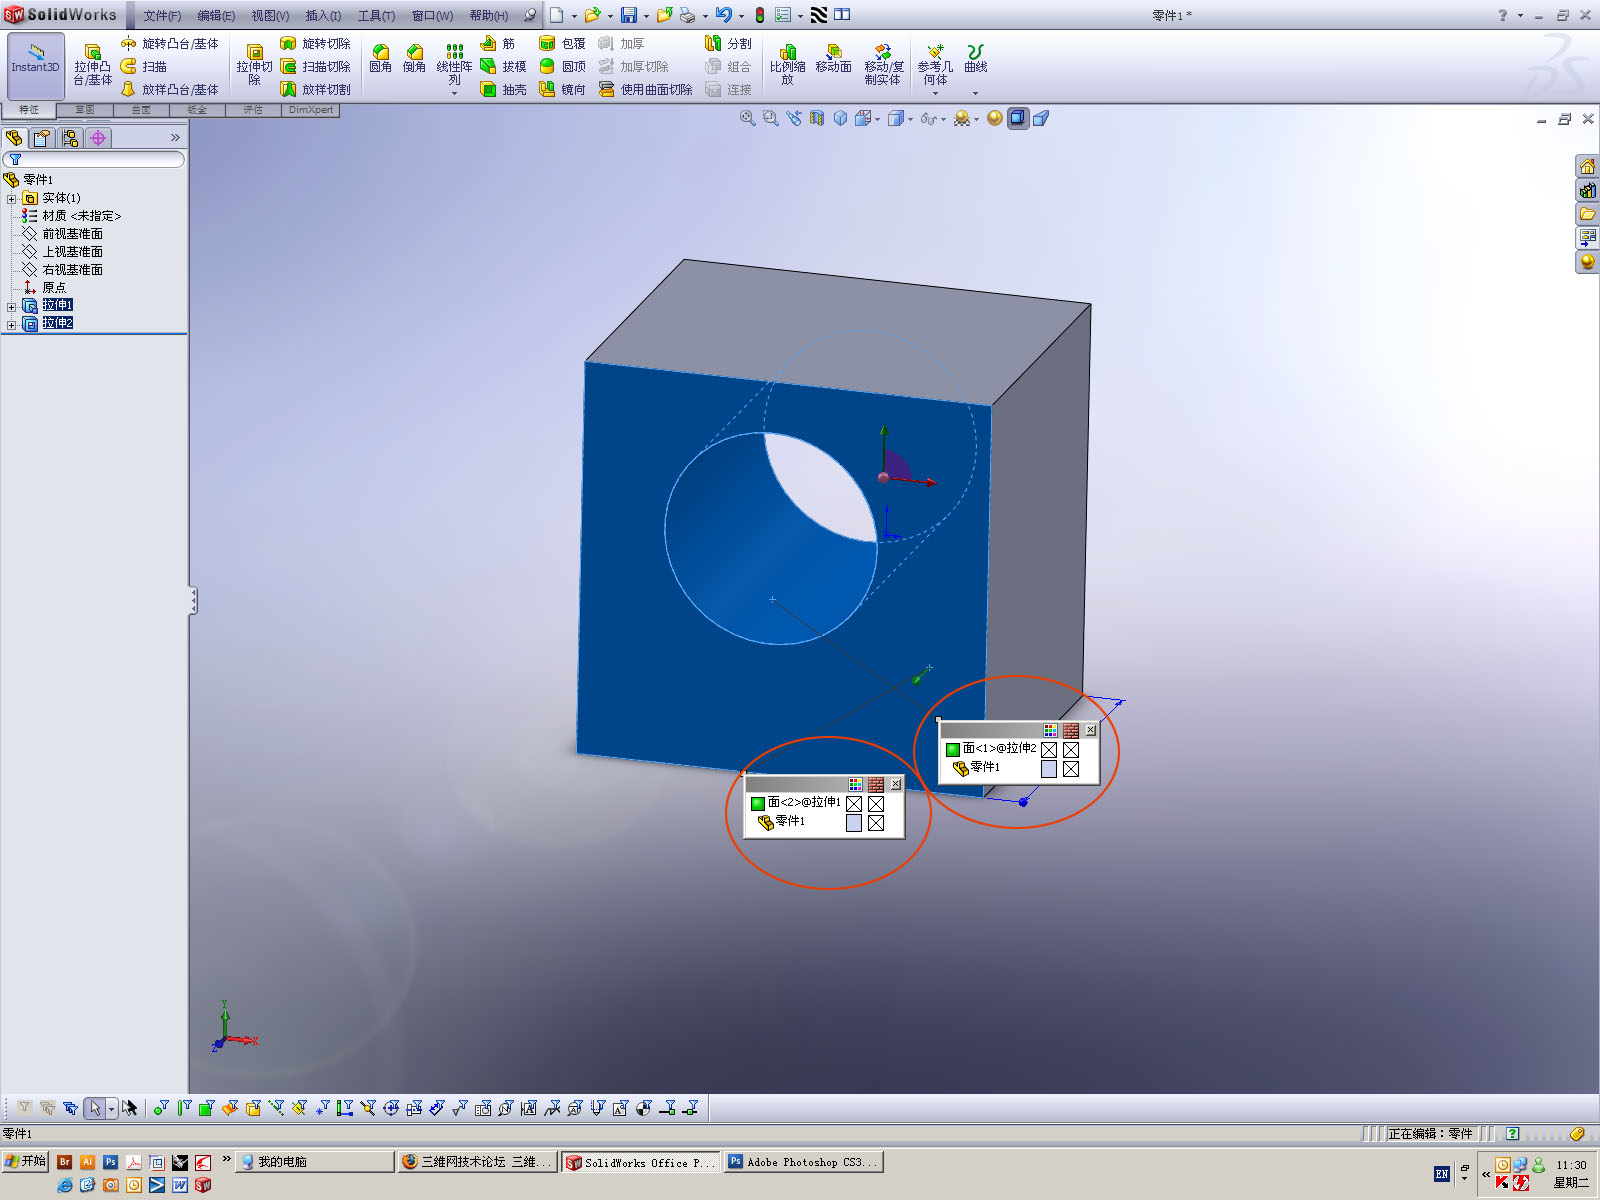Select the 使用曲面切除 cut with surface tool

[x=645, y=90]
